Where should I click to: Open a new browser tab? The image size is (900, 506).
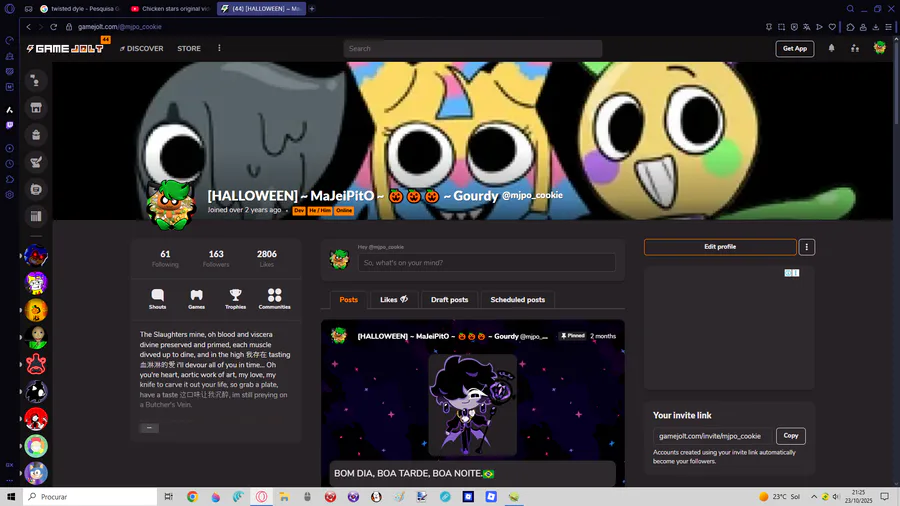312,9
